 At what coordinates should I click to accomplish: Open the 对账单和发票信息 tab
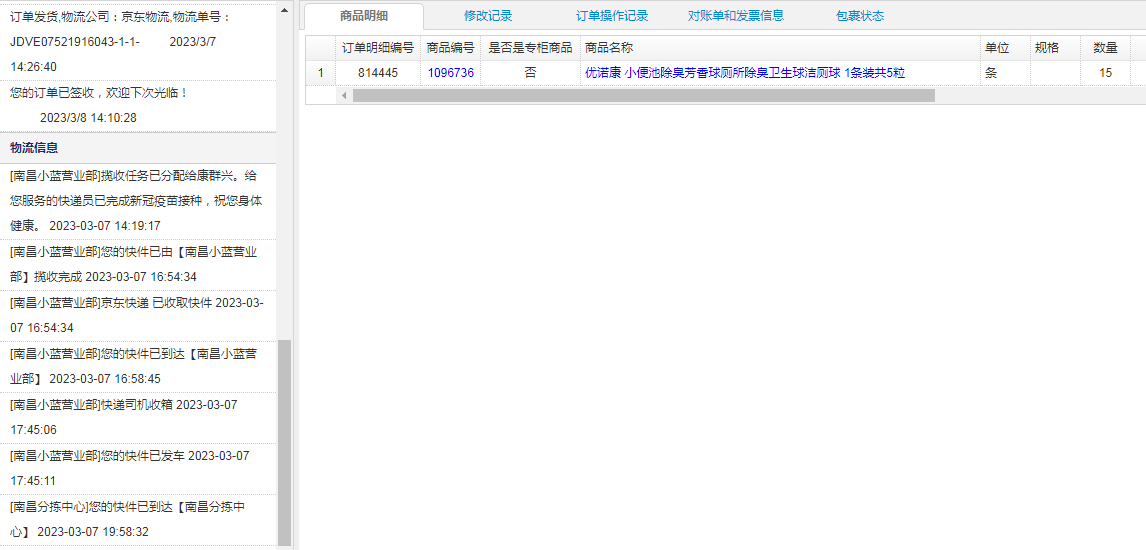[736, 16]
